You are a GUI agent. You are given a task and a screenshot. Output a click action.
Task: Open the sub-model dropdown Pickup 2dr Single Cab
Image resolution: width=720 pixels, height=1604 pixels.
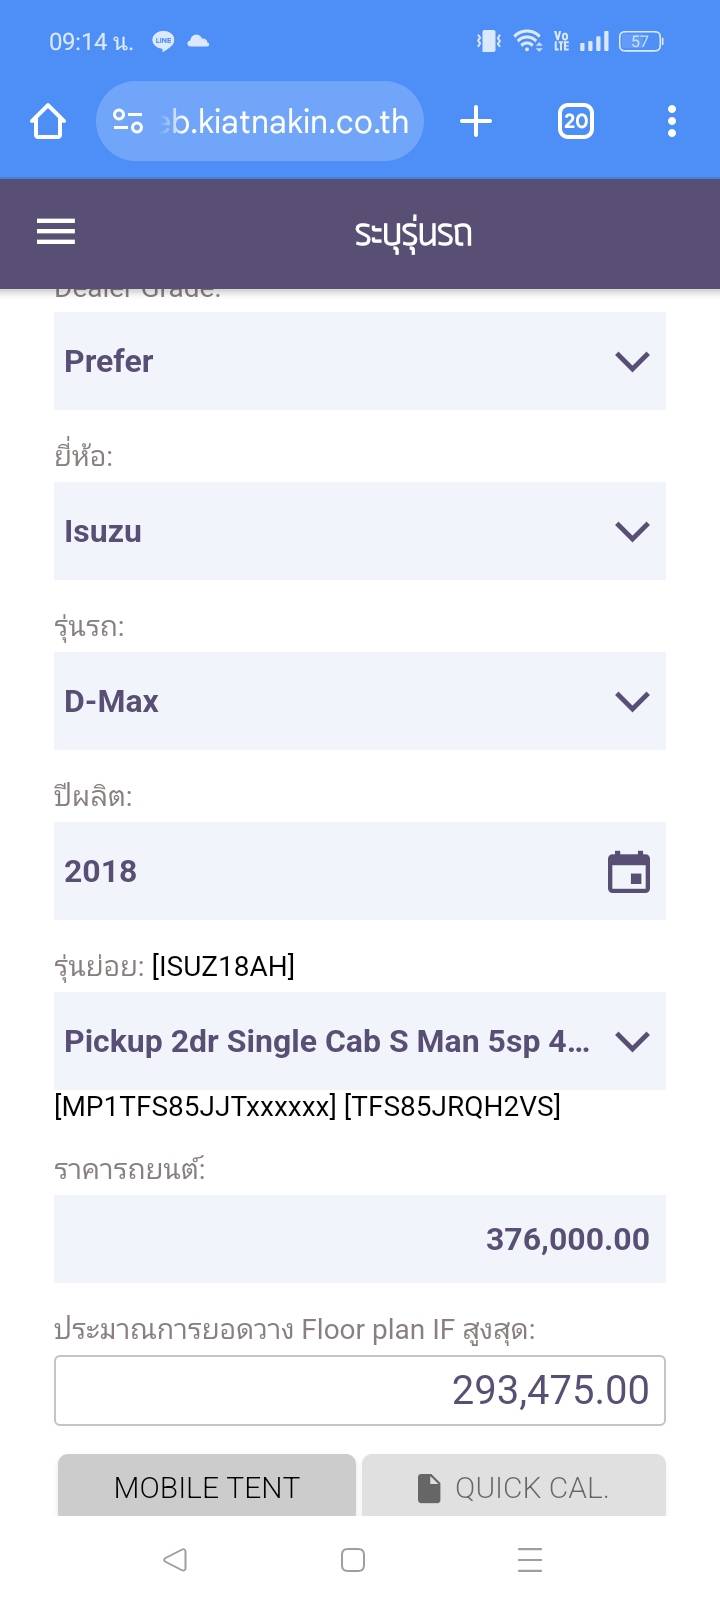point(360,1041)
